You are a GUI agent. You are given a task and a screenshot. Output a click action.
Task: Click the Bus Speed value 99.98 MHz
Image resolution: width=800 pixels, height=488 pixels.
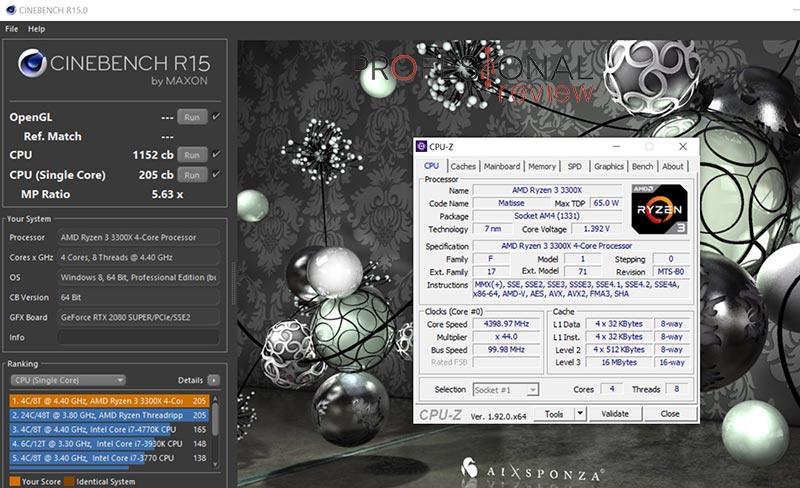pos(506,350)
